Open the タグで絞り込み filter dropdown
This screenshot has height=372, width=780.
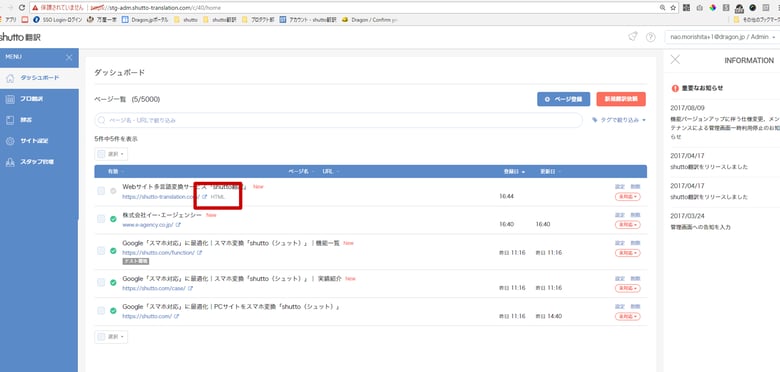[619, 120]
